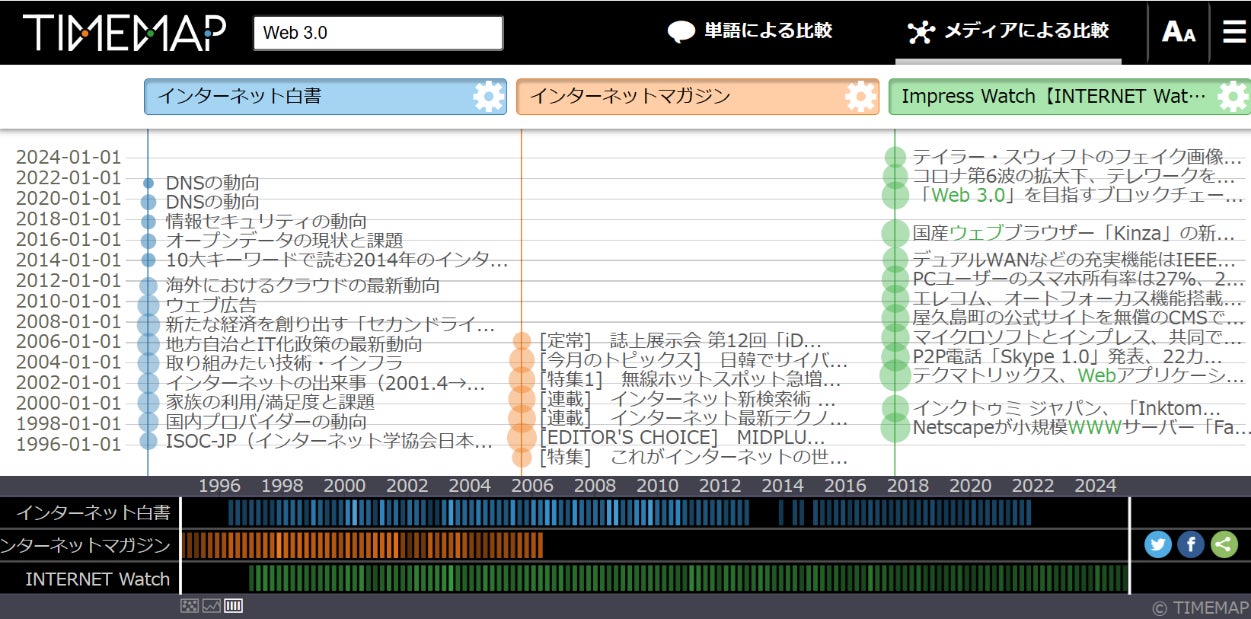Open article 家族の利用/満足度と課題
The width and height of the screenshot is (1251, 619).
click(x=270, y=402)
